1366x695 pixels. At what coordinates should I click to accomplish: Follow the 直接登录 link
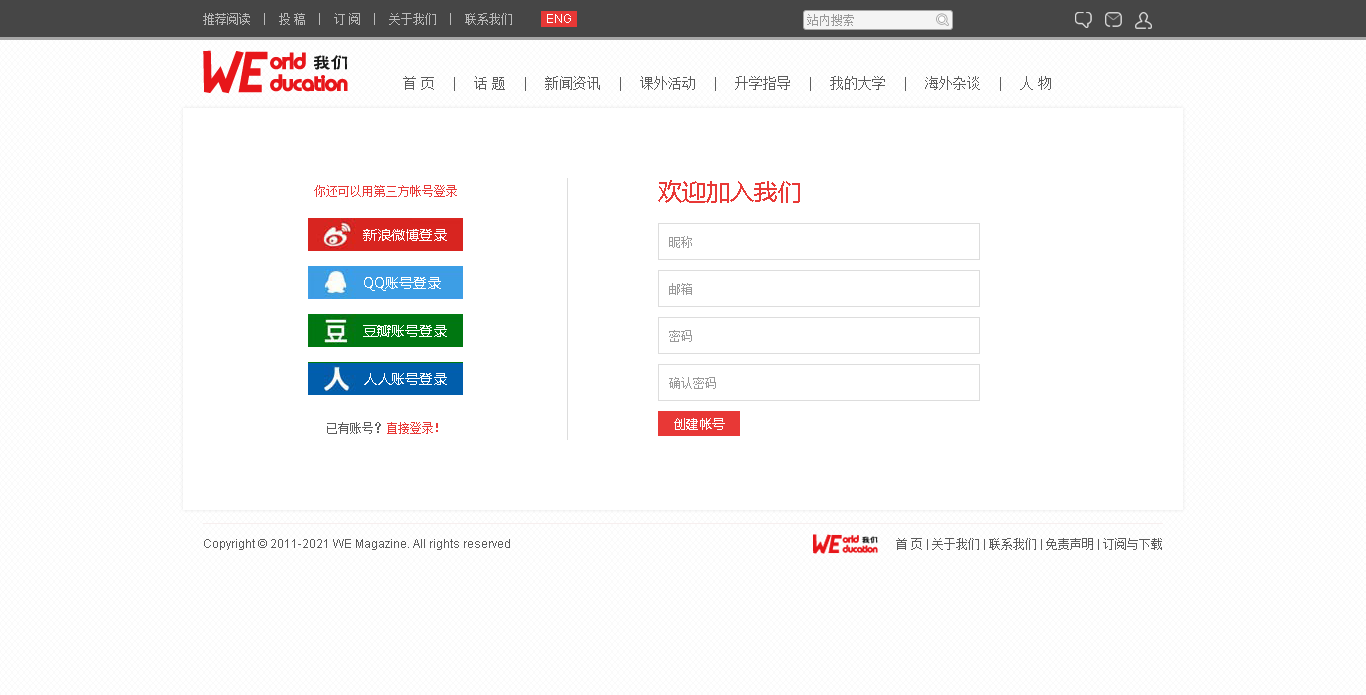411,429
